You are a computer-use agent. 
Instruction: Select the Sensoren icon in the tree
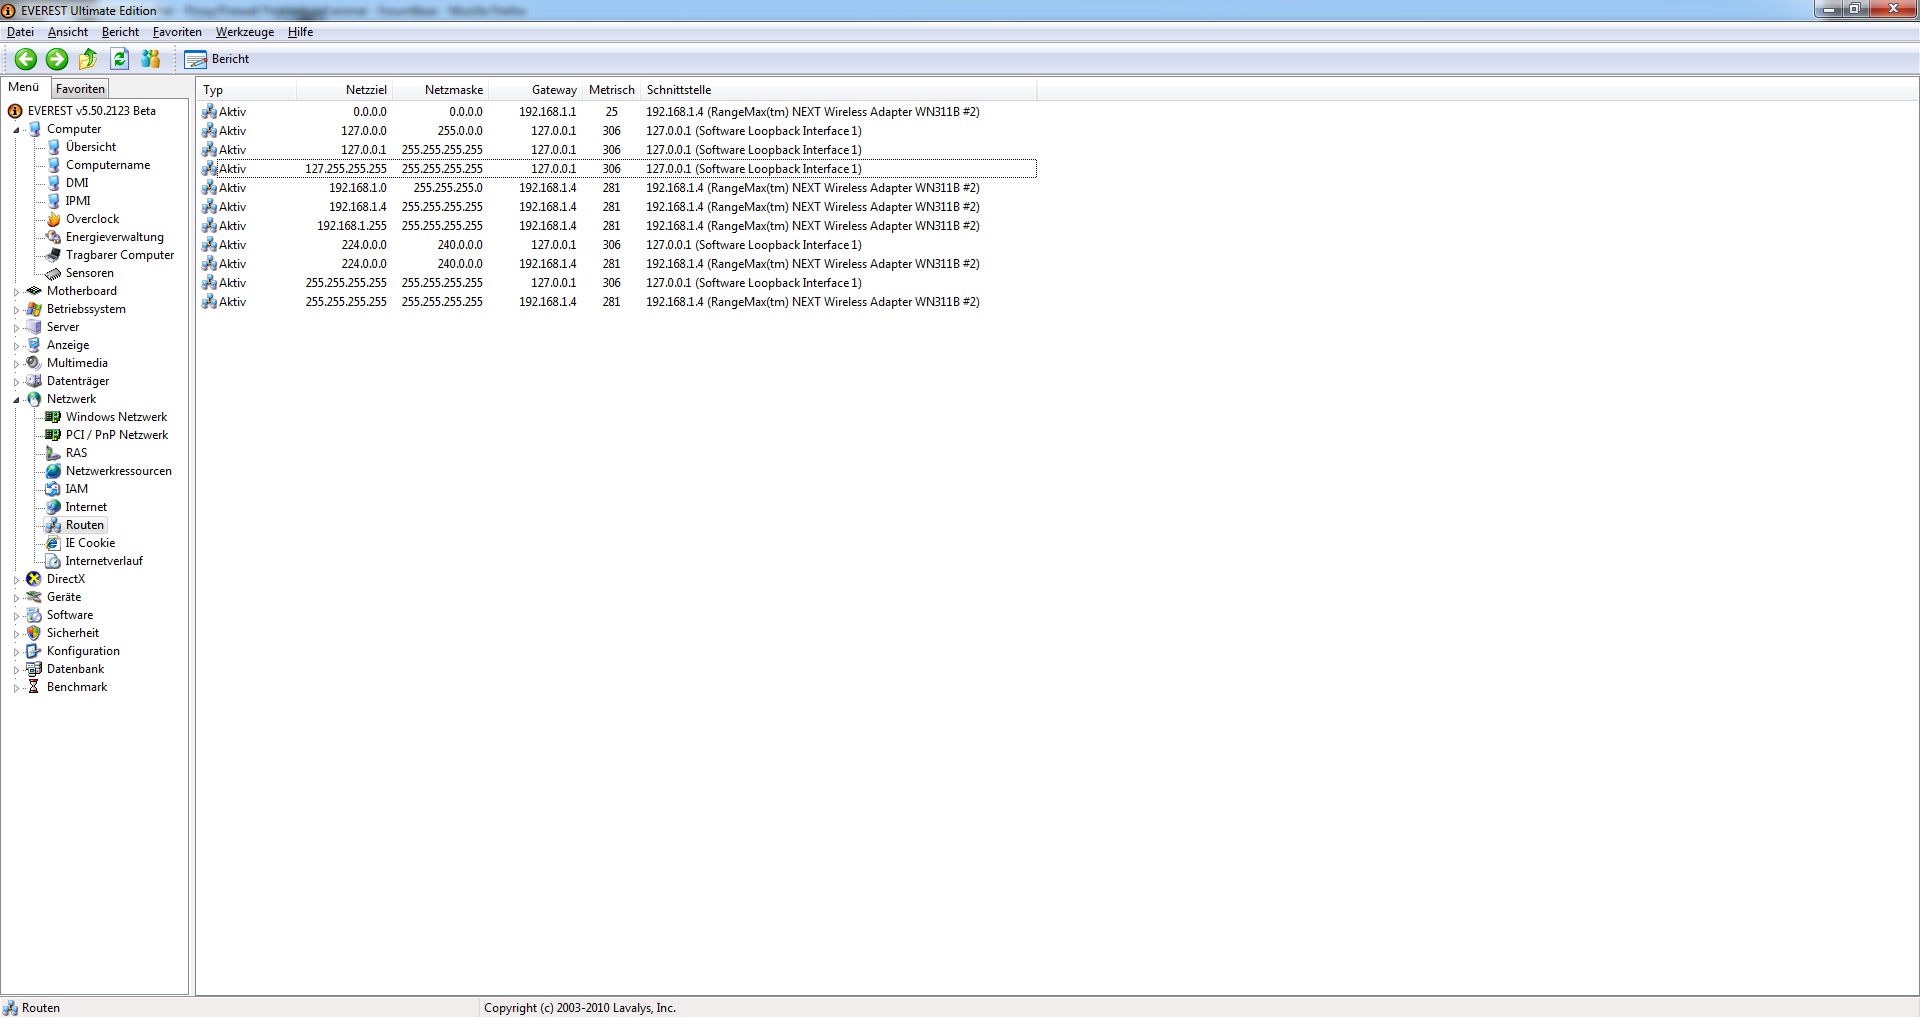tap(54, 273)
